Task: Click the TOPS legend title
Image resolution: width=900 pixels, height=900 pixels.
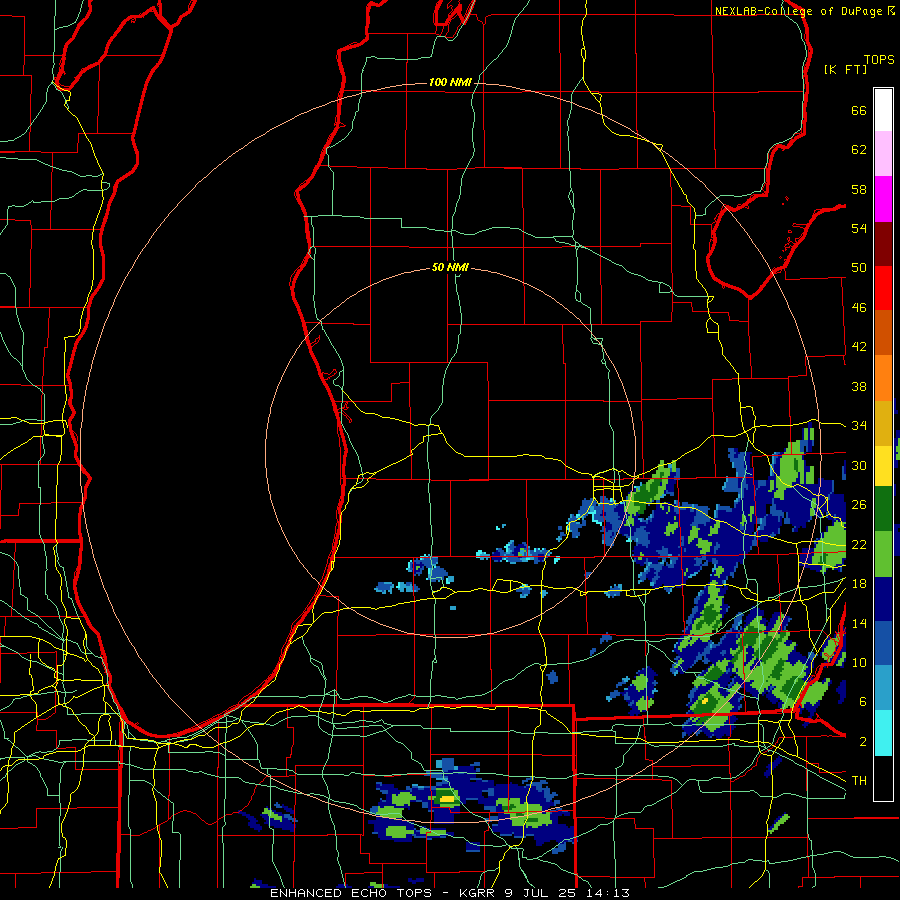Action: tap(879, 60)
